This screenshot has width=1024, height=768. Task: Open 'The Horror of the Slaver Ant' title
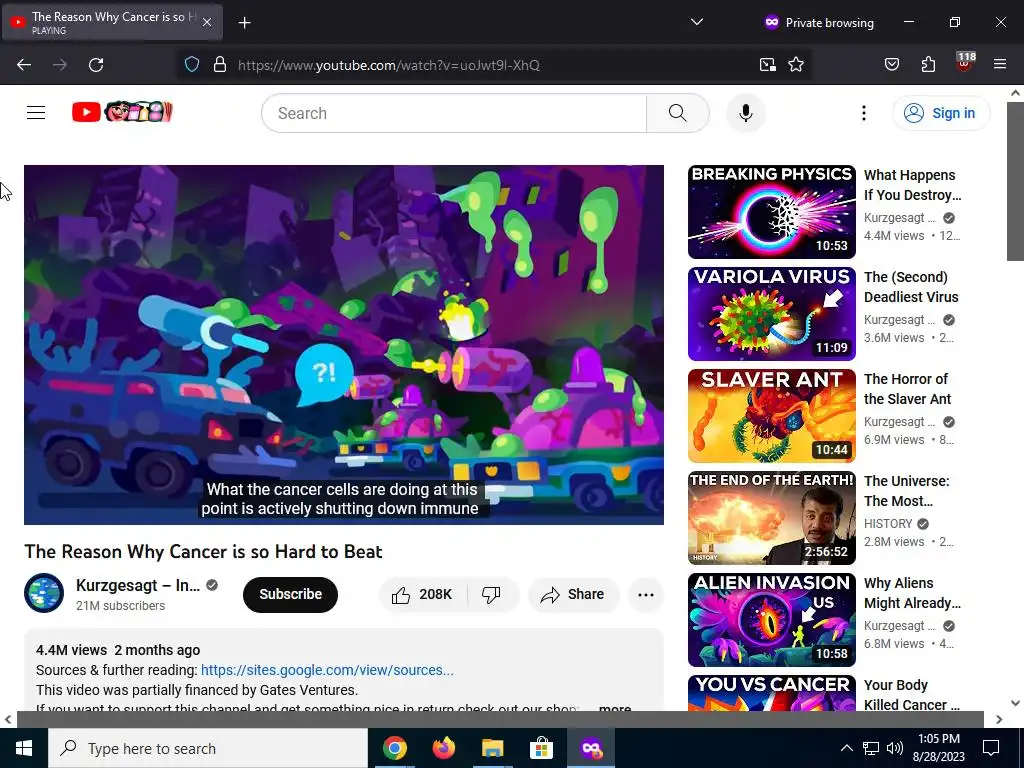pos(907,389)
